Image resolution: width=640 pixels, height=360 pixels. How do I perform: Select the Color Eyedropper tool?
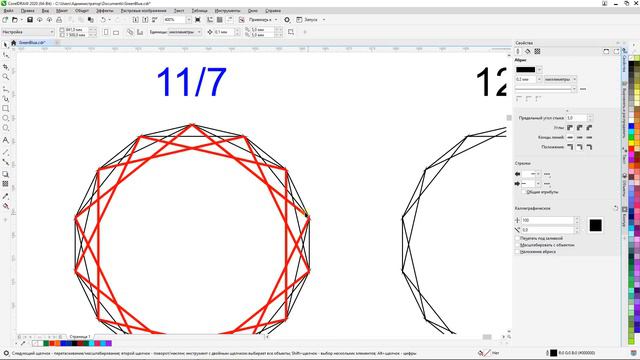pos(5,196)
